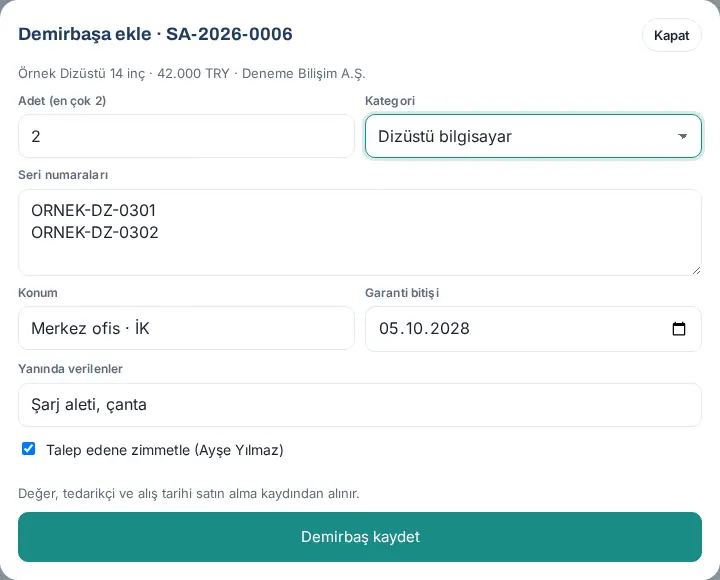Open the calendar picker icon for Garanti bitişi
Viewport: 720px width, 580px height.
(x=679, y=329)
